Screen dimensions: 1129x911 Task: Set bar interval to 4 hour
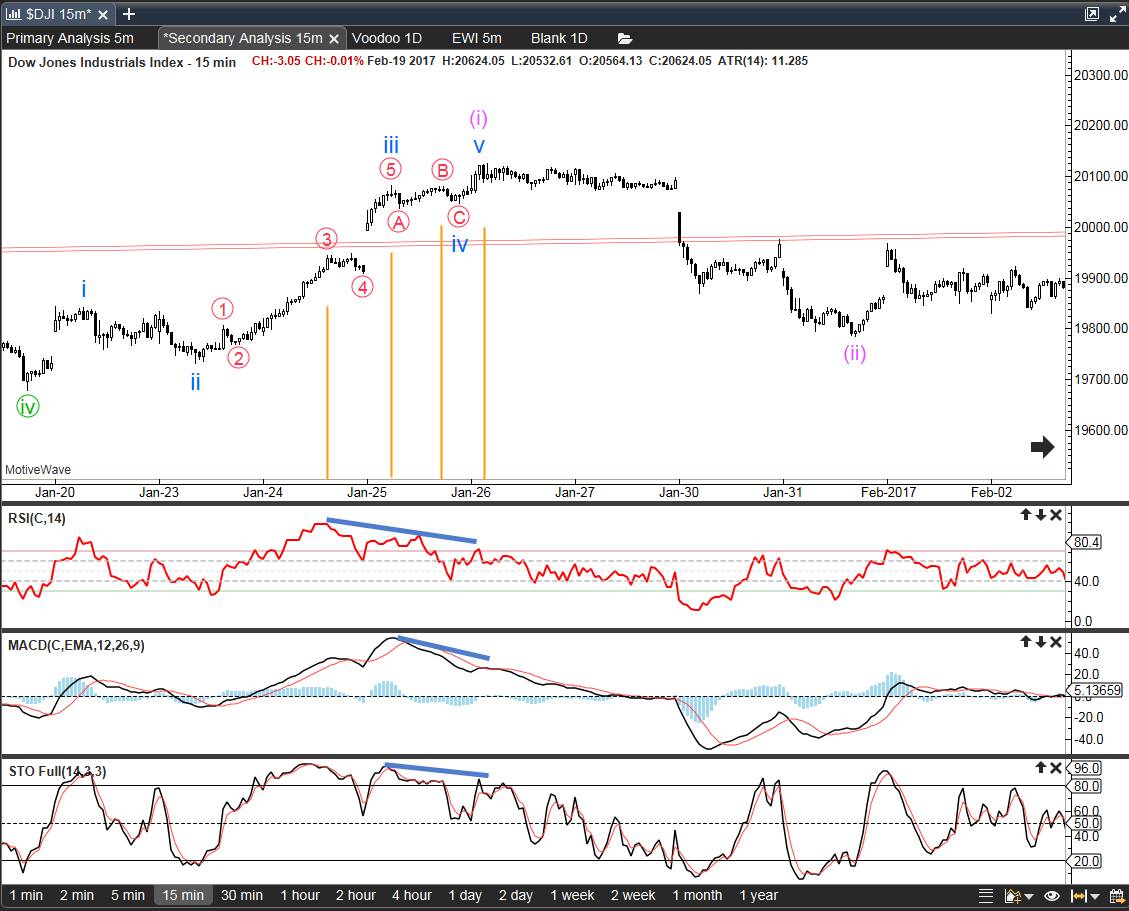click(x=412, y=895)
